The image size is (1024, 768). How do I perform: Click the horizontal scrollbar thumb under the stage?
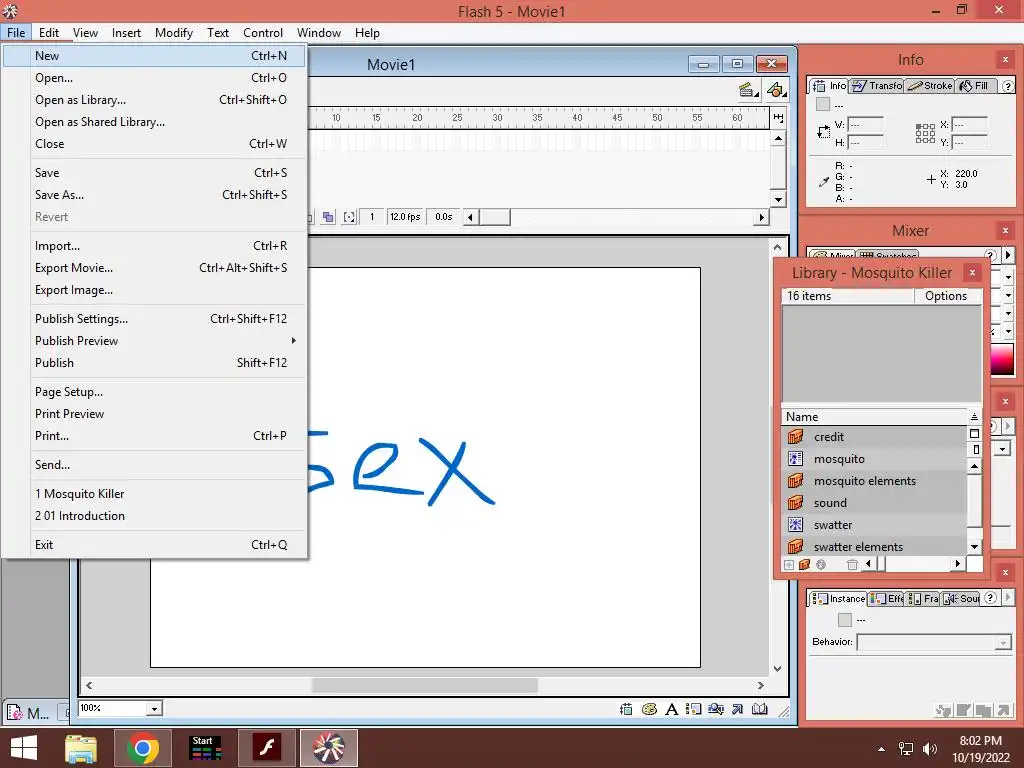pyautogui.click(x=424, y=686)
